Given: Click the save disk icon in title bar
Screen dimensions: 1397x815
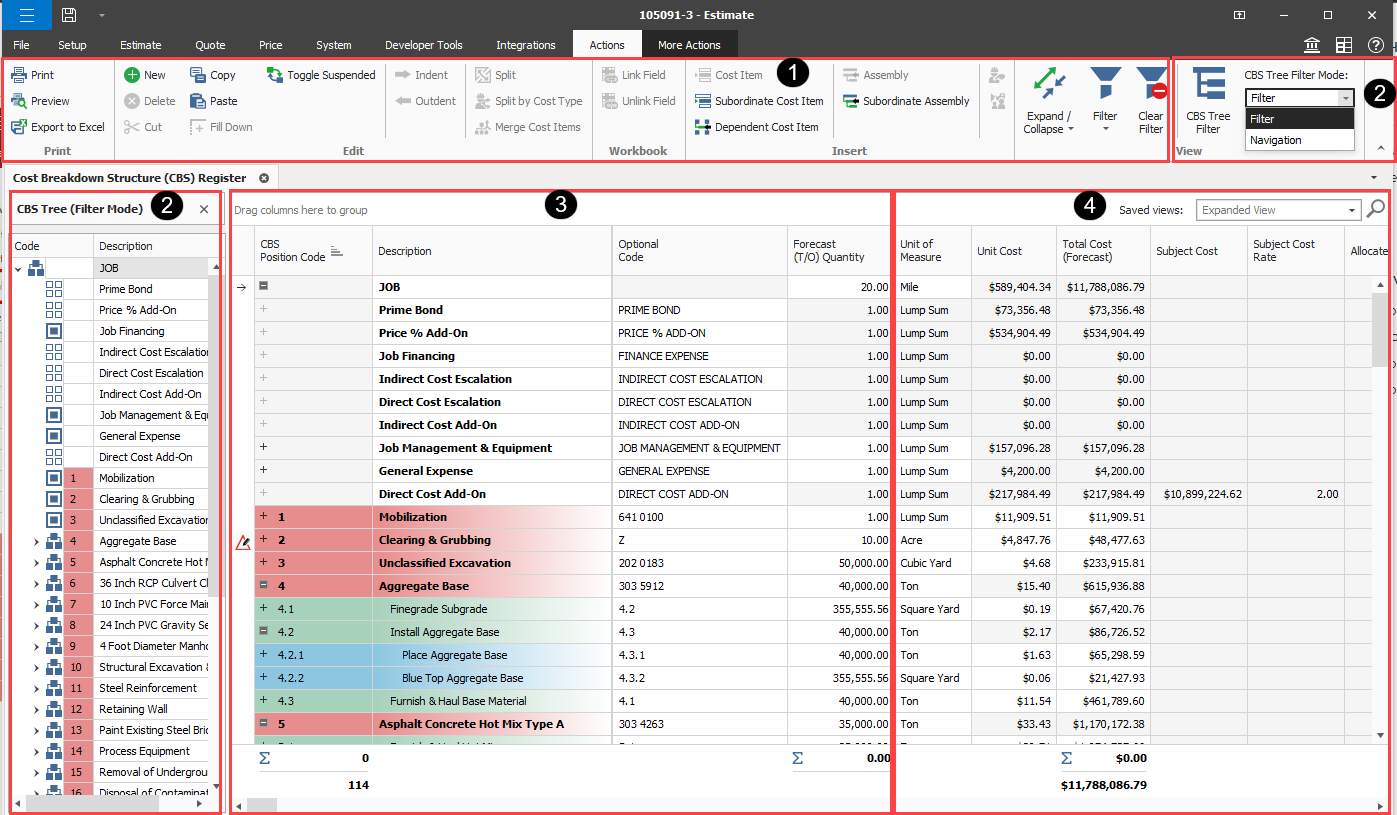Looking at the screenshot, I should pyautogui.click(x=69, y=15).
